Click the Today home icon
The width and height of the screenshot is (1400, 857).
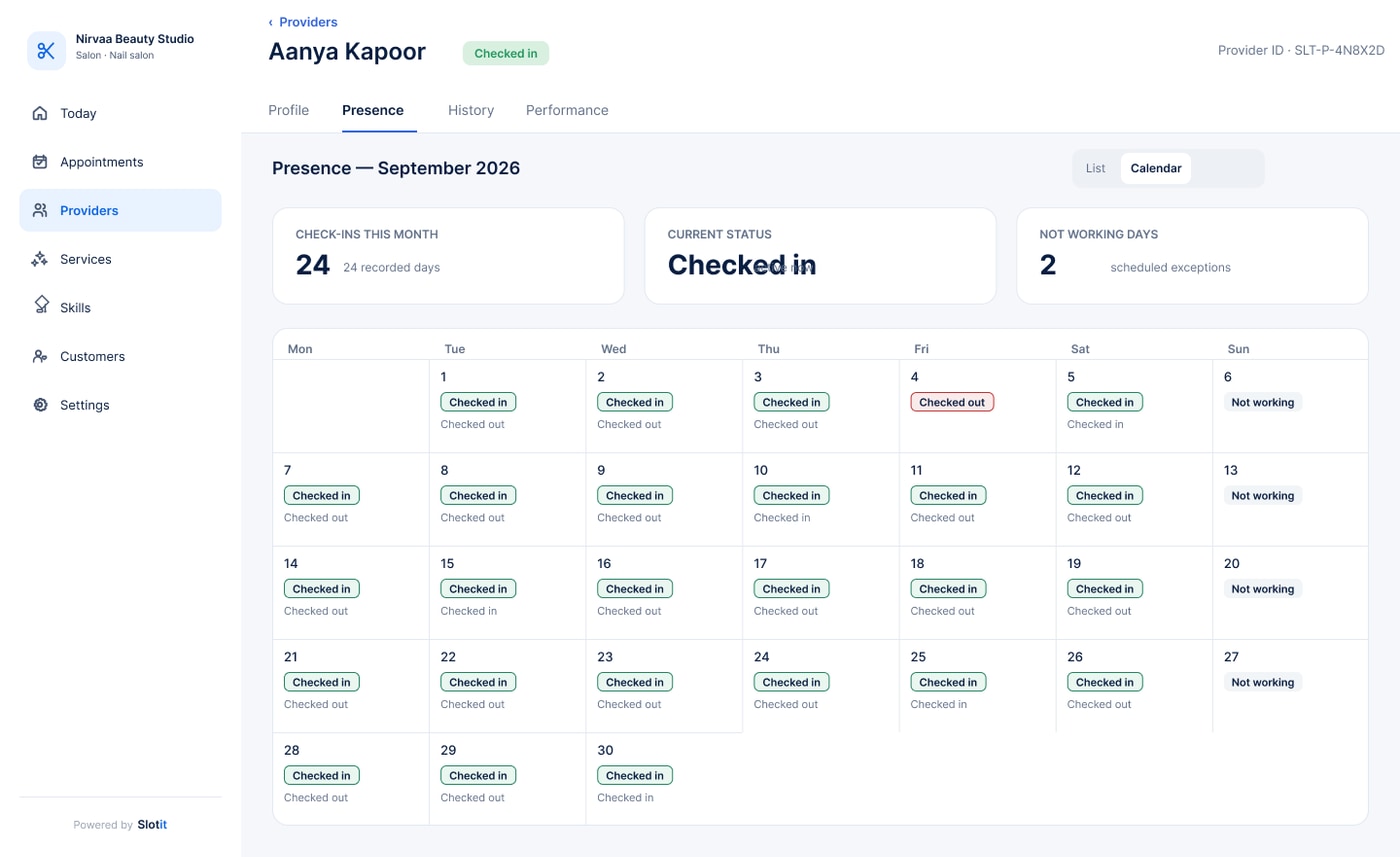point(40,113)
